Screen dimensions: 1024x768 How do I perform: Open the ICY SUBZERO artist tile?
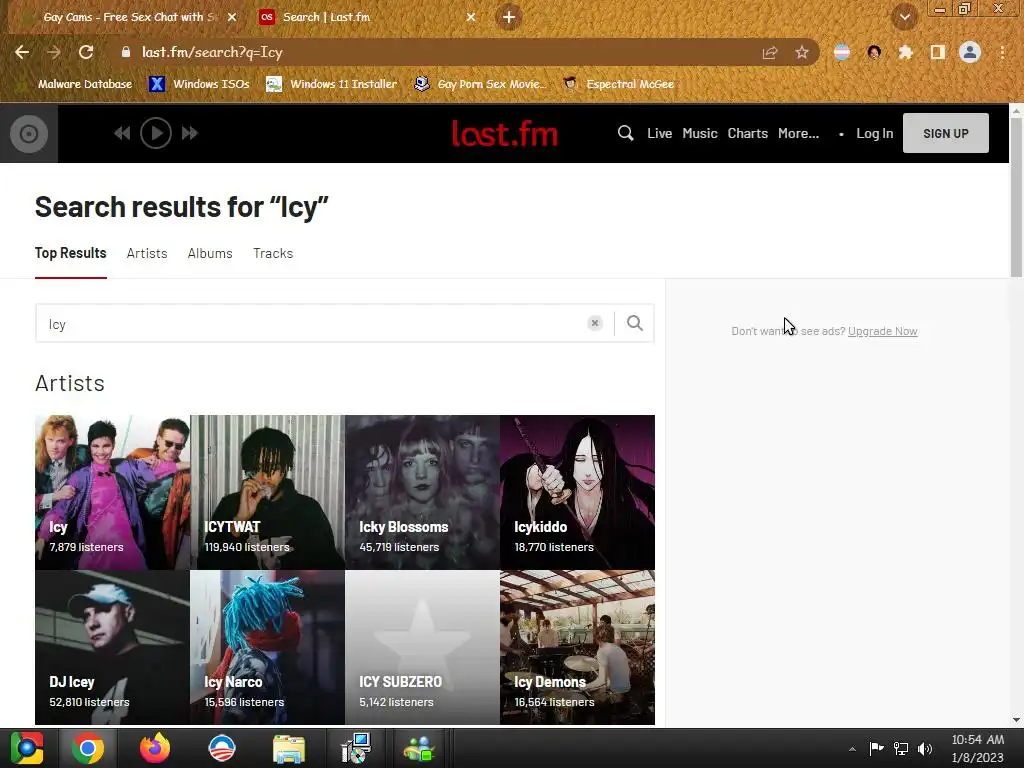click(422, 647)
